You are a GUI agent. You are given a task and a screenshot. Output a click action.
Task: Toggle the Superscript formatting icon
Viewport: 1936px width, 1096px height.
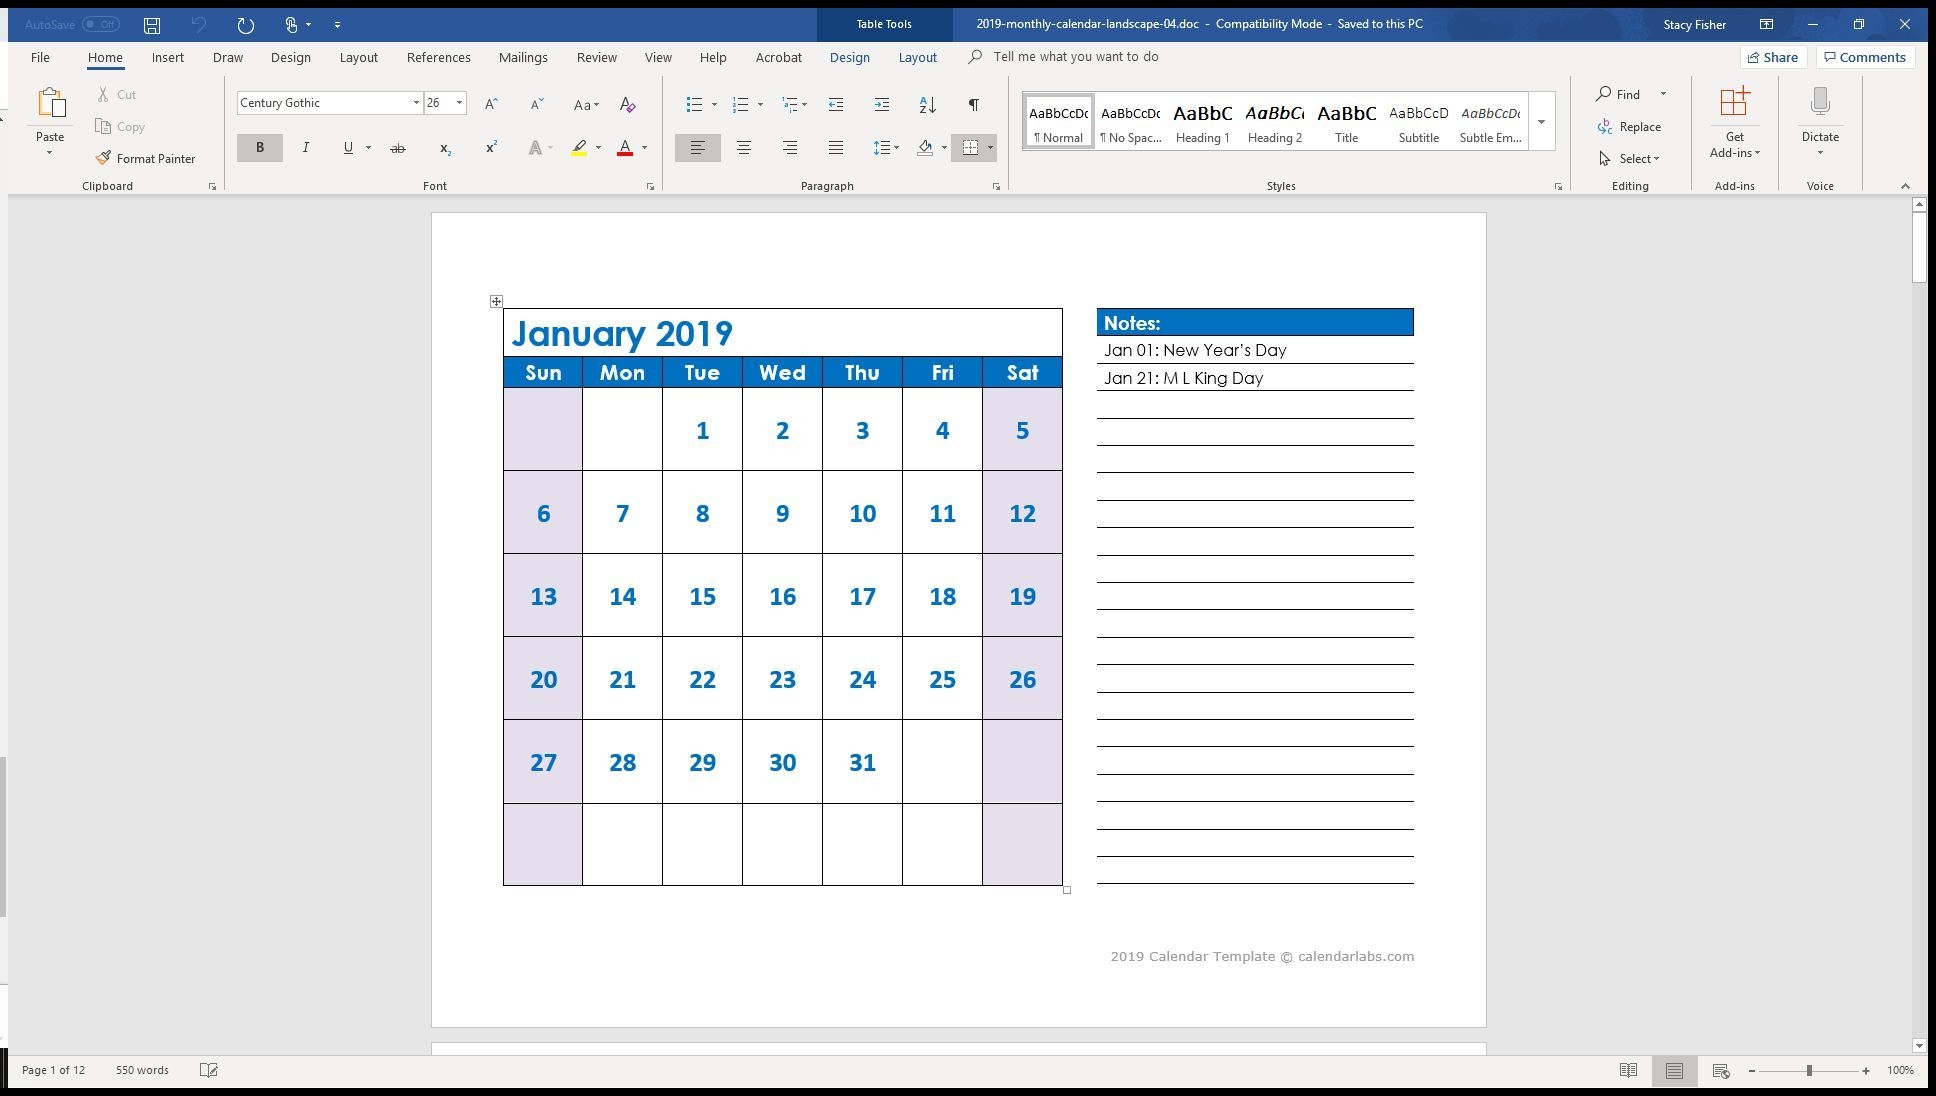pos(489,148)
